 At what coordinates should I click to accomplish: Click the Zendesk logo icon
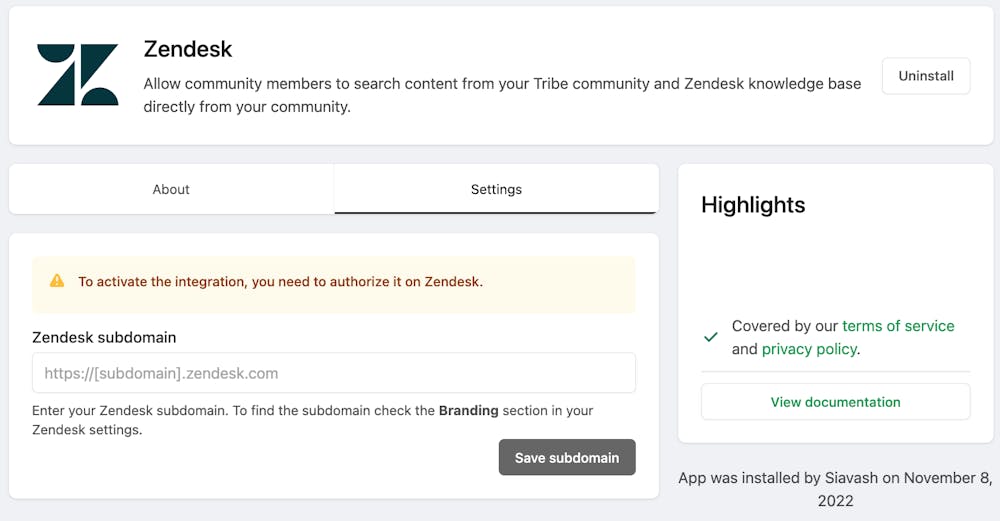pyautogui.click(x=78, y=75)
